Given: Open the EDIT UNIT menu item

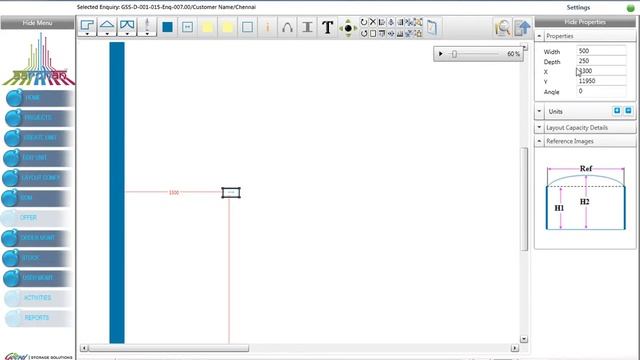Looking at the screenshot, I should (x=38, y=158).
